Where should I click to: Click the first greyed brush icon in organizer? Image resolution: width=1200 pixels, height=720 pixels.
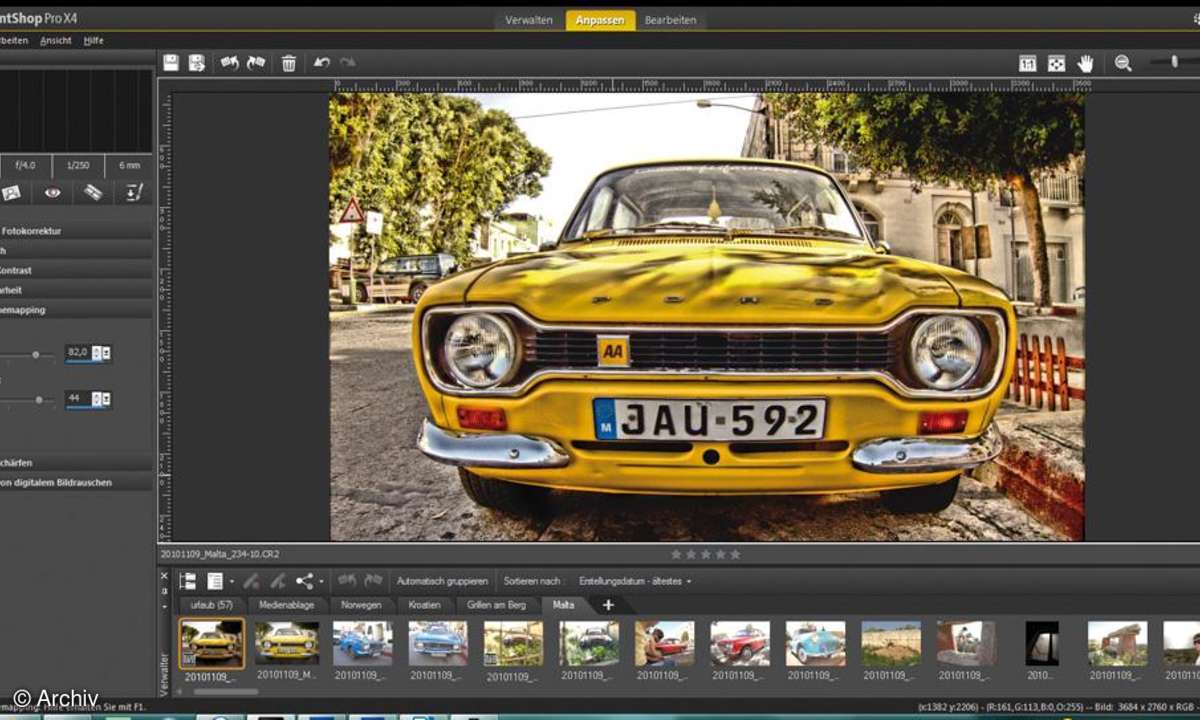point(251,581)
